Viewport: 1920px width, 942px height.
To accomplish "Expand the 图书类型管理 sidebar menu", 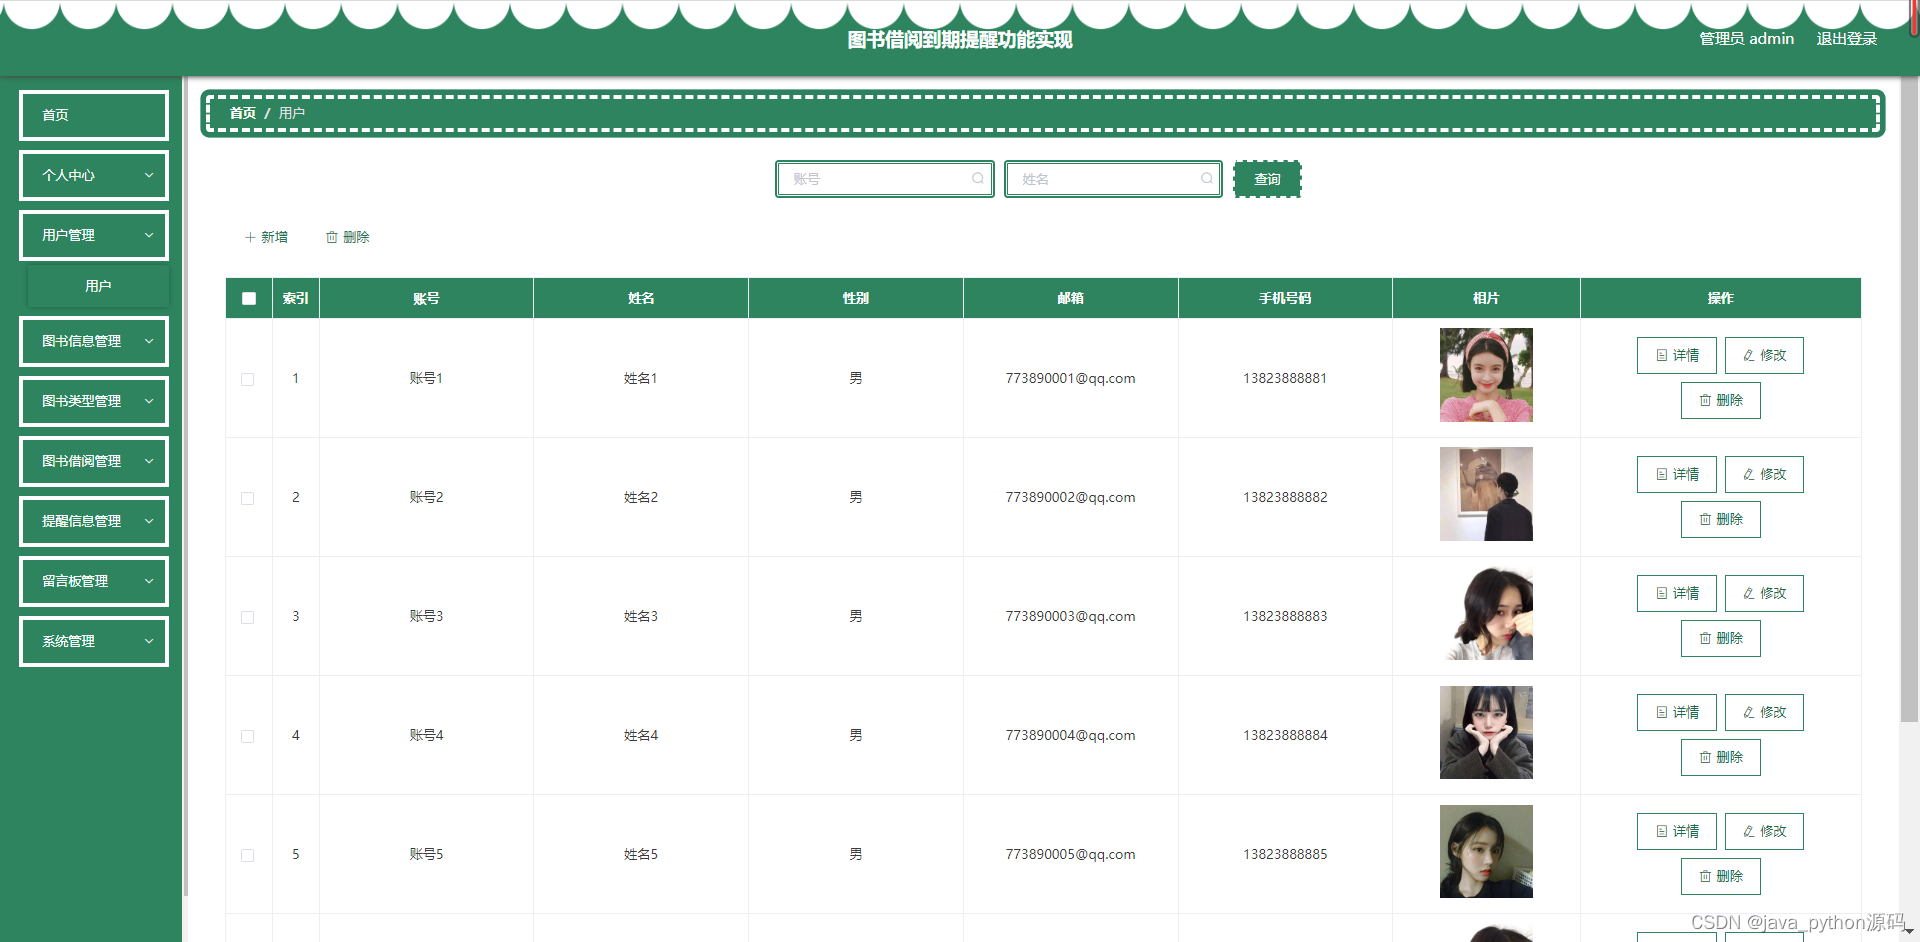I will (x=94, y=401).
